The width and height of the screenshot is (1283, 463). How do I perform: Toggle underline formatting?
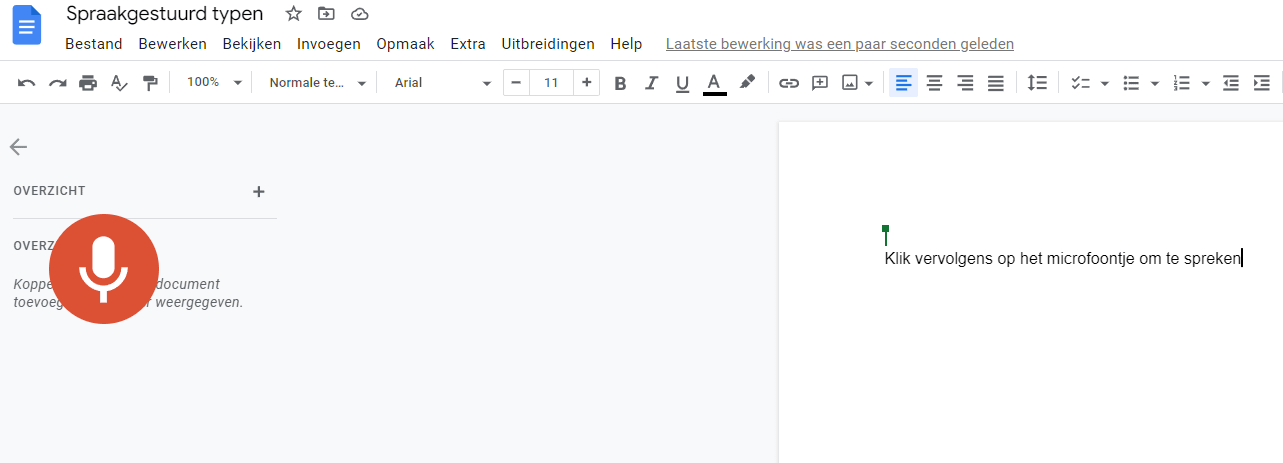click(682, 83)
